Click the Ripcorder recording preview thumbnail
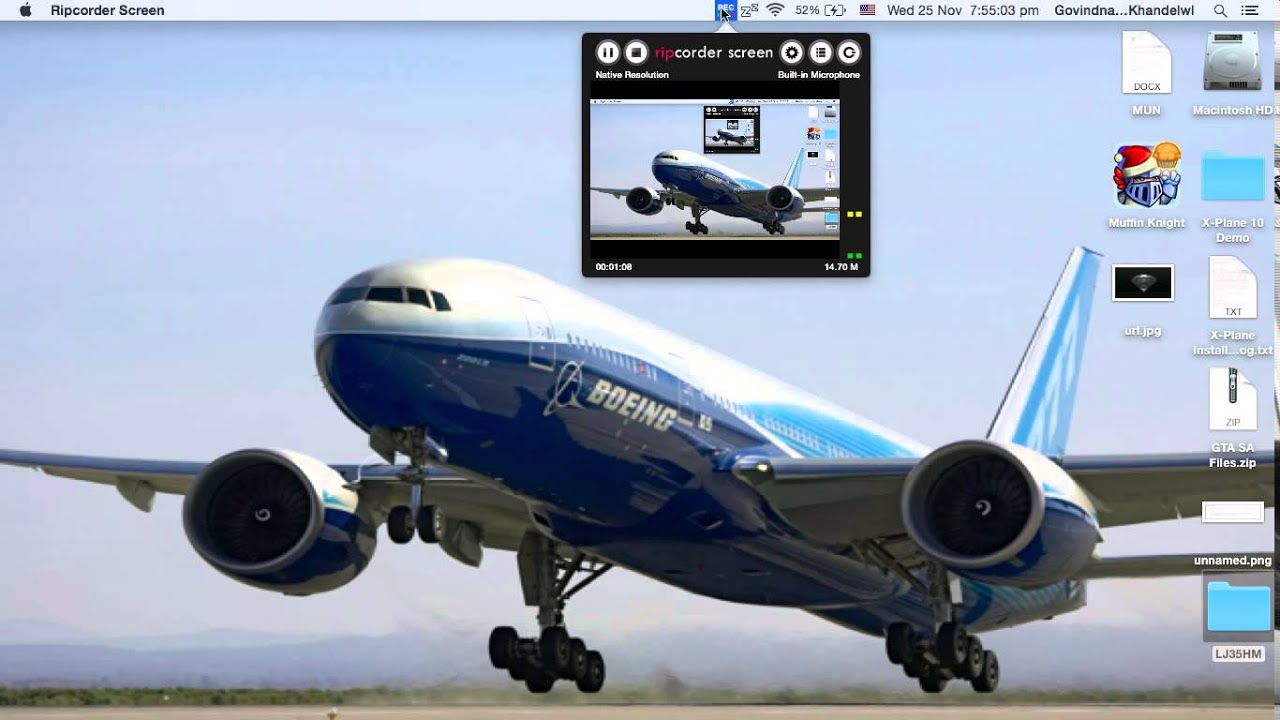 click(715, 168)
